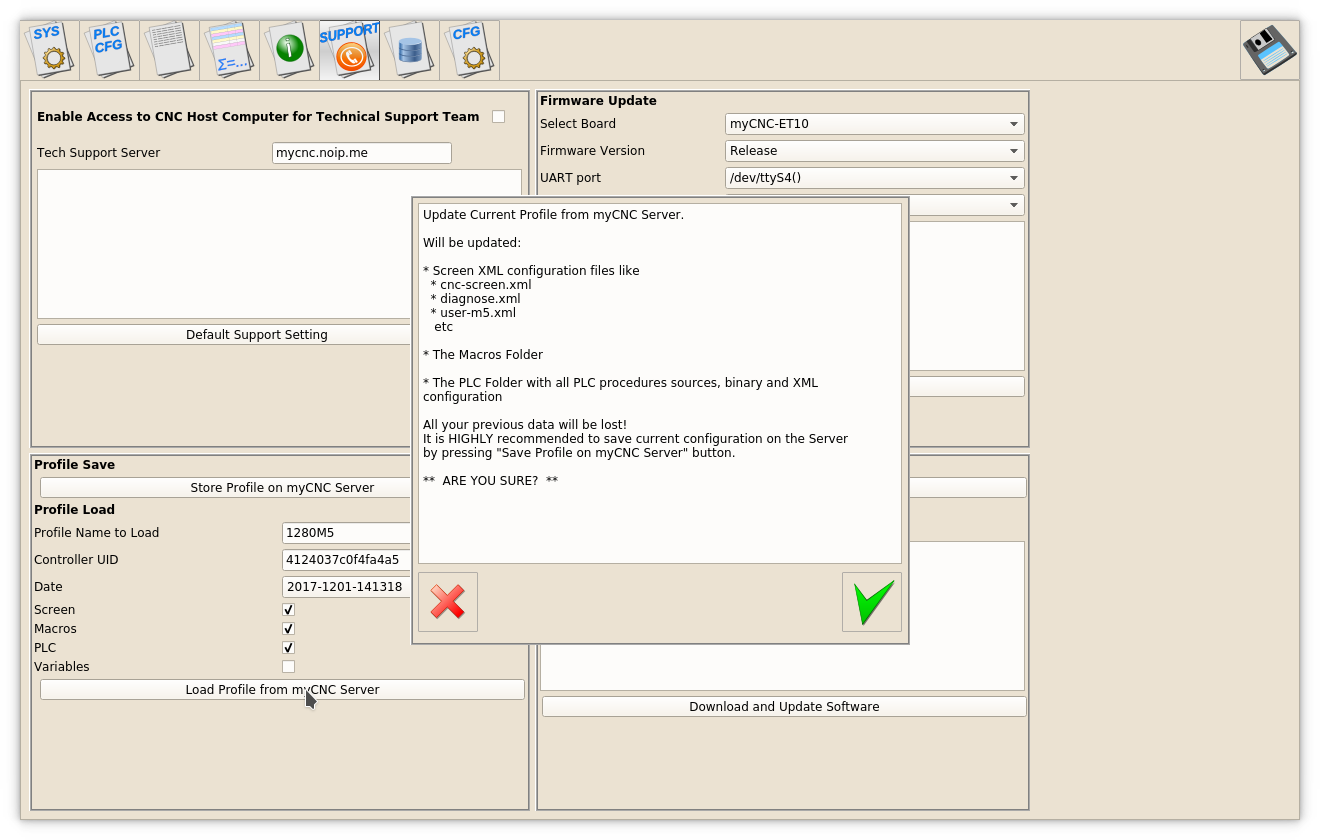Click the 'Profile Load' heading
This screenshot has height=840, width=1320.
tap(74, 510)
